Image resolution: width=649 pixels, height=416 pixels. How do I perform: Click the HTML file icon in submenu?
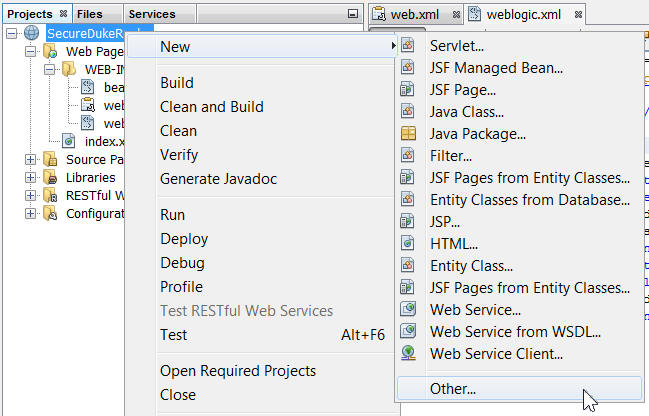408,243
